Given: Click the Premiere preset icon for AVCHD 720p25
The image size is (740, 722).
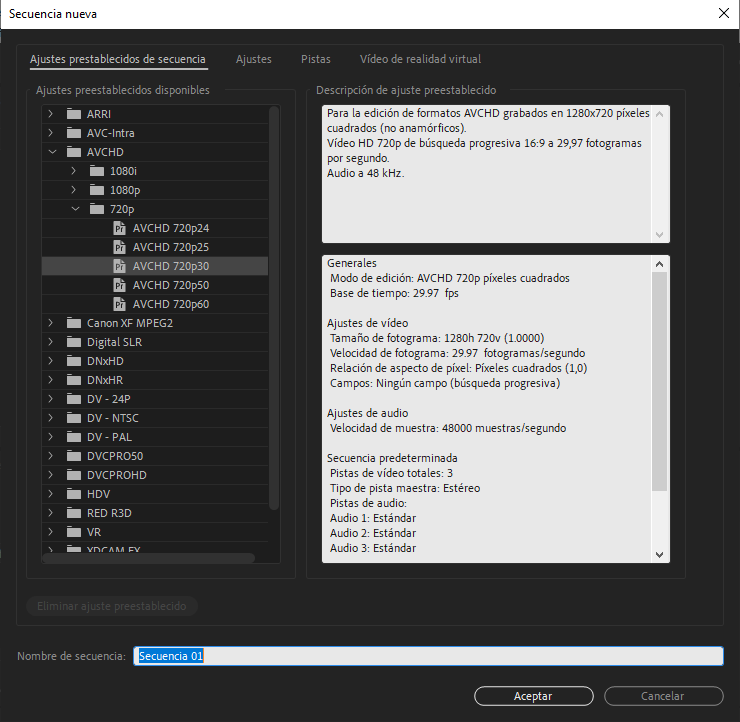Looking at the screenshot, I should 119,247.
